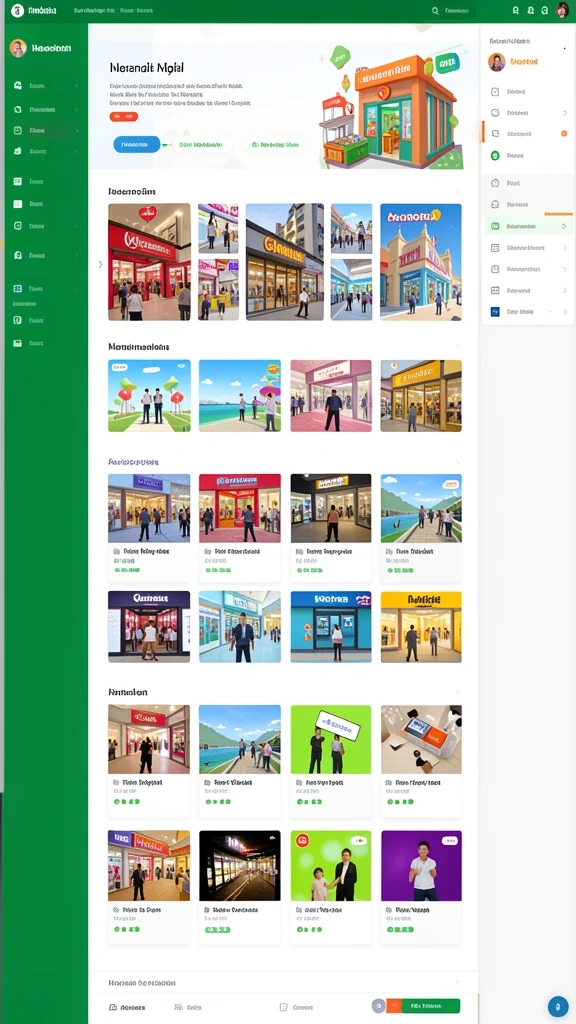The width and height of the screenshot is (576, 1024).
Task: Open the first text link in the top navigation bar
Action: point(94,10)
